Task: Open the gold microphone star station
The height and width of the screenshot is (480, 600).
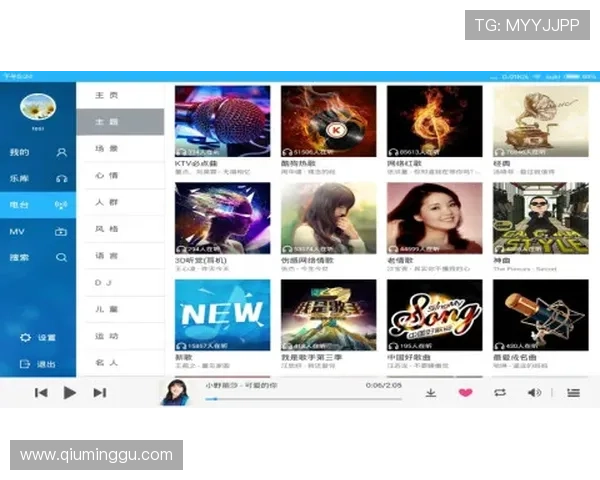Action: pos(541,315)
